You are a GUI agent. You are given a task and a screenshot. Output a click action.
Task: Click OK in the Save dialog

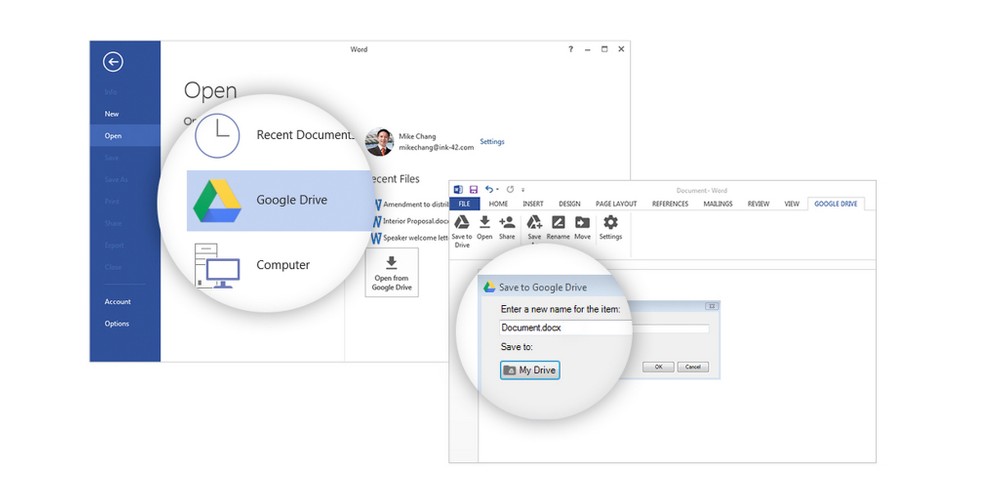(659, 367)
